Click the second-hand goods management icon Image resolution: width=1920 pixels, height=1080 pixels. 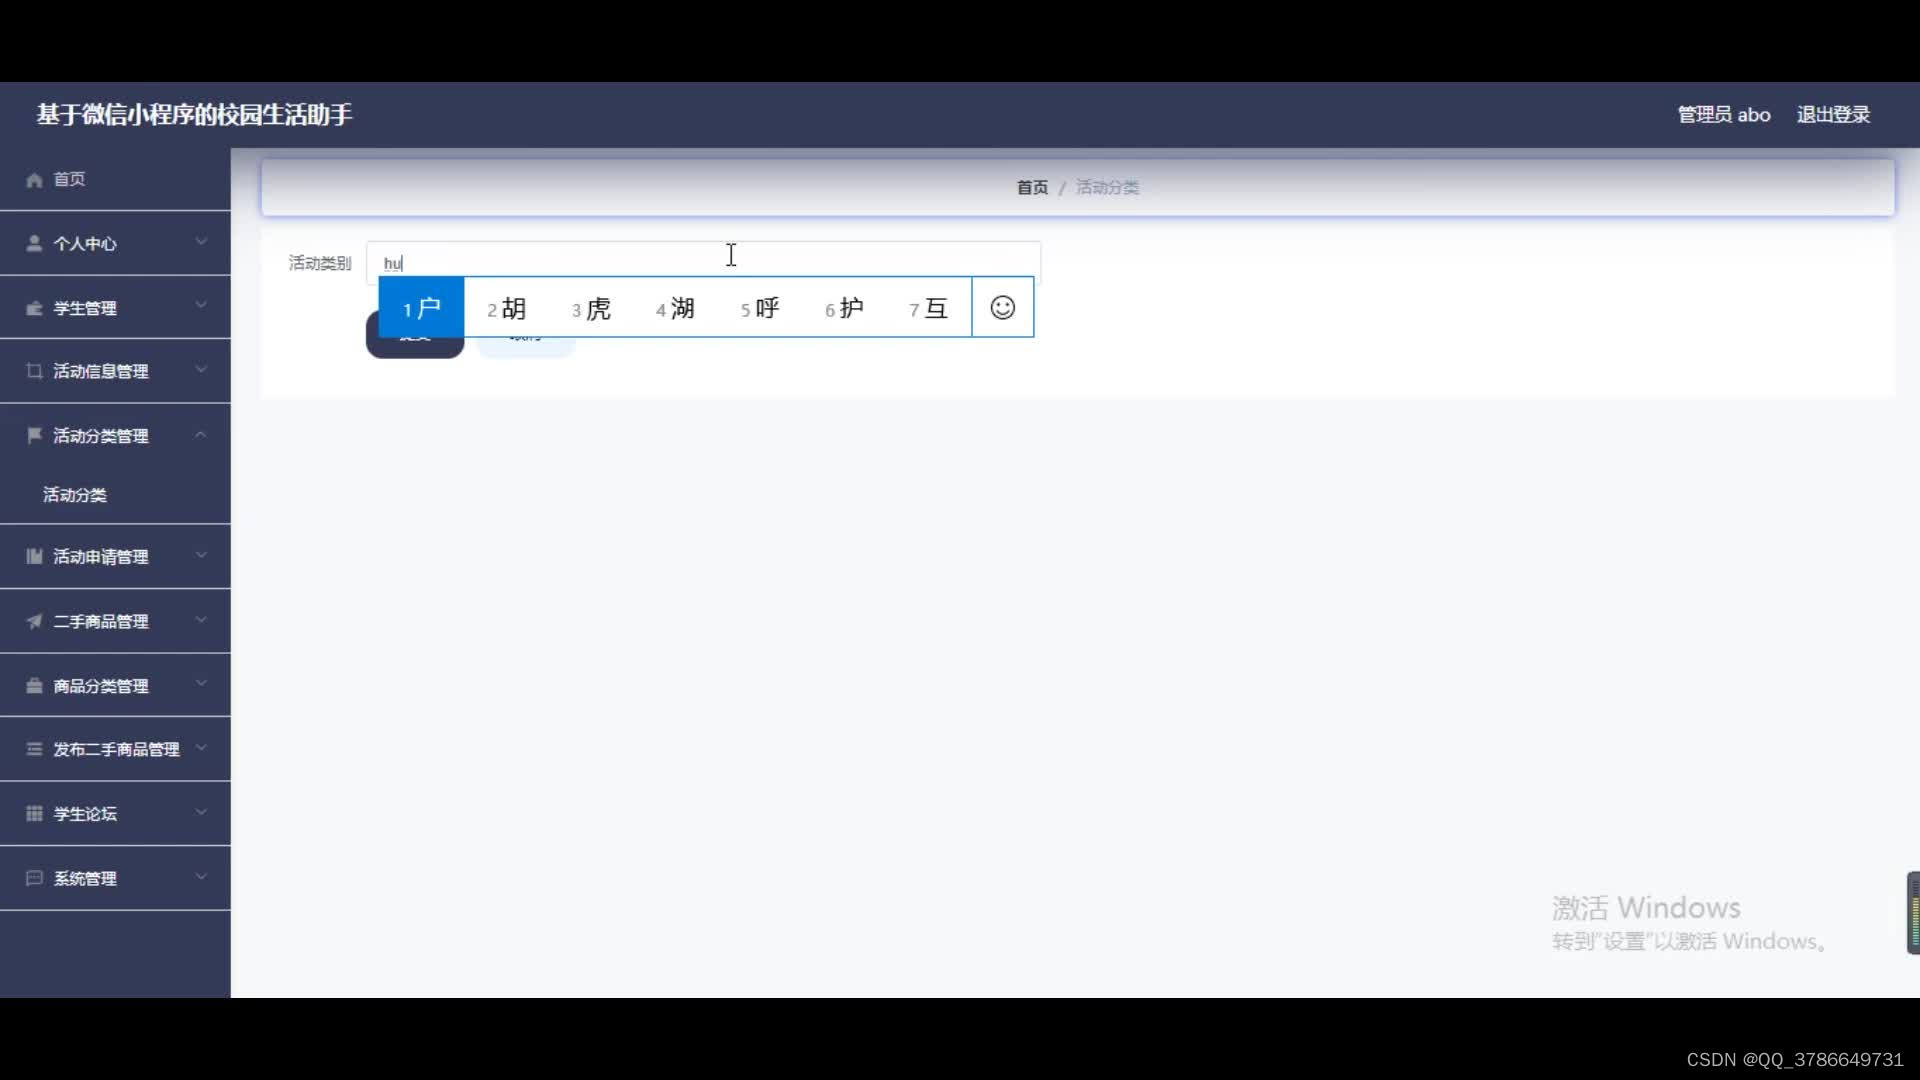click(x=33, y=620)
